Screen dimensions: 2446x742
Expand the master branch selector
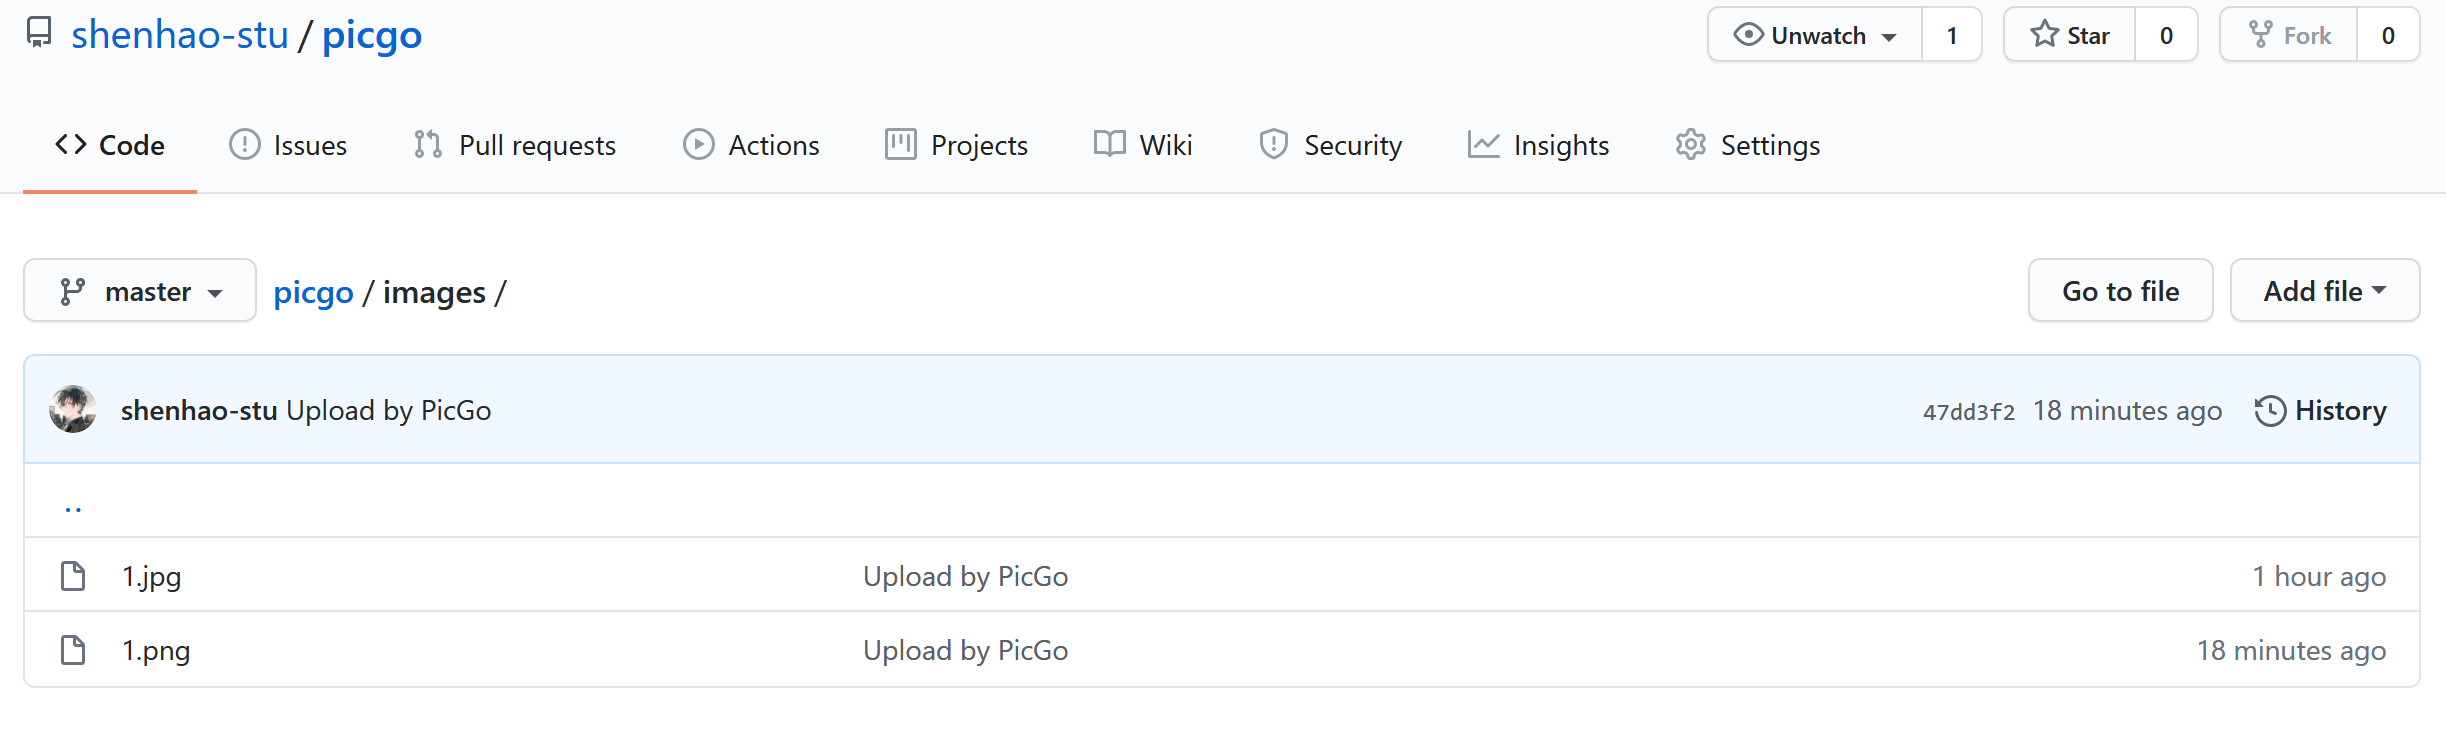[x=140, y=291]
